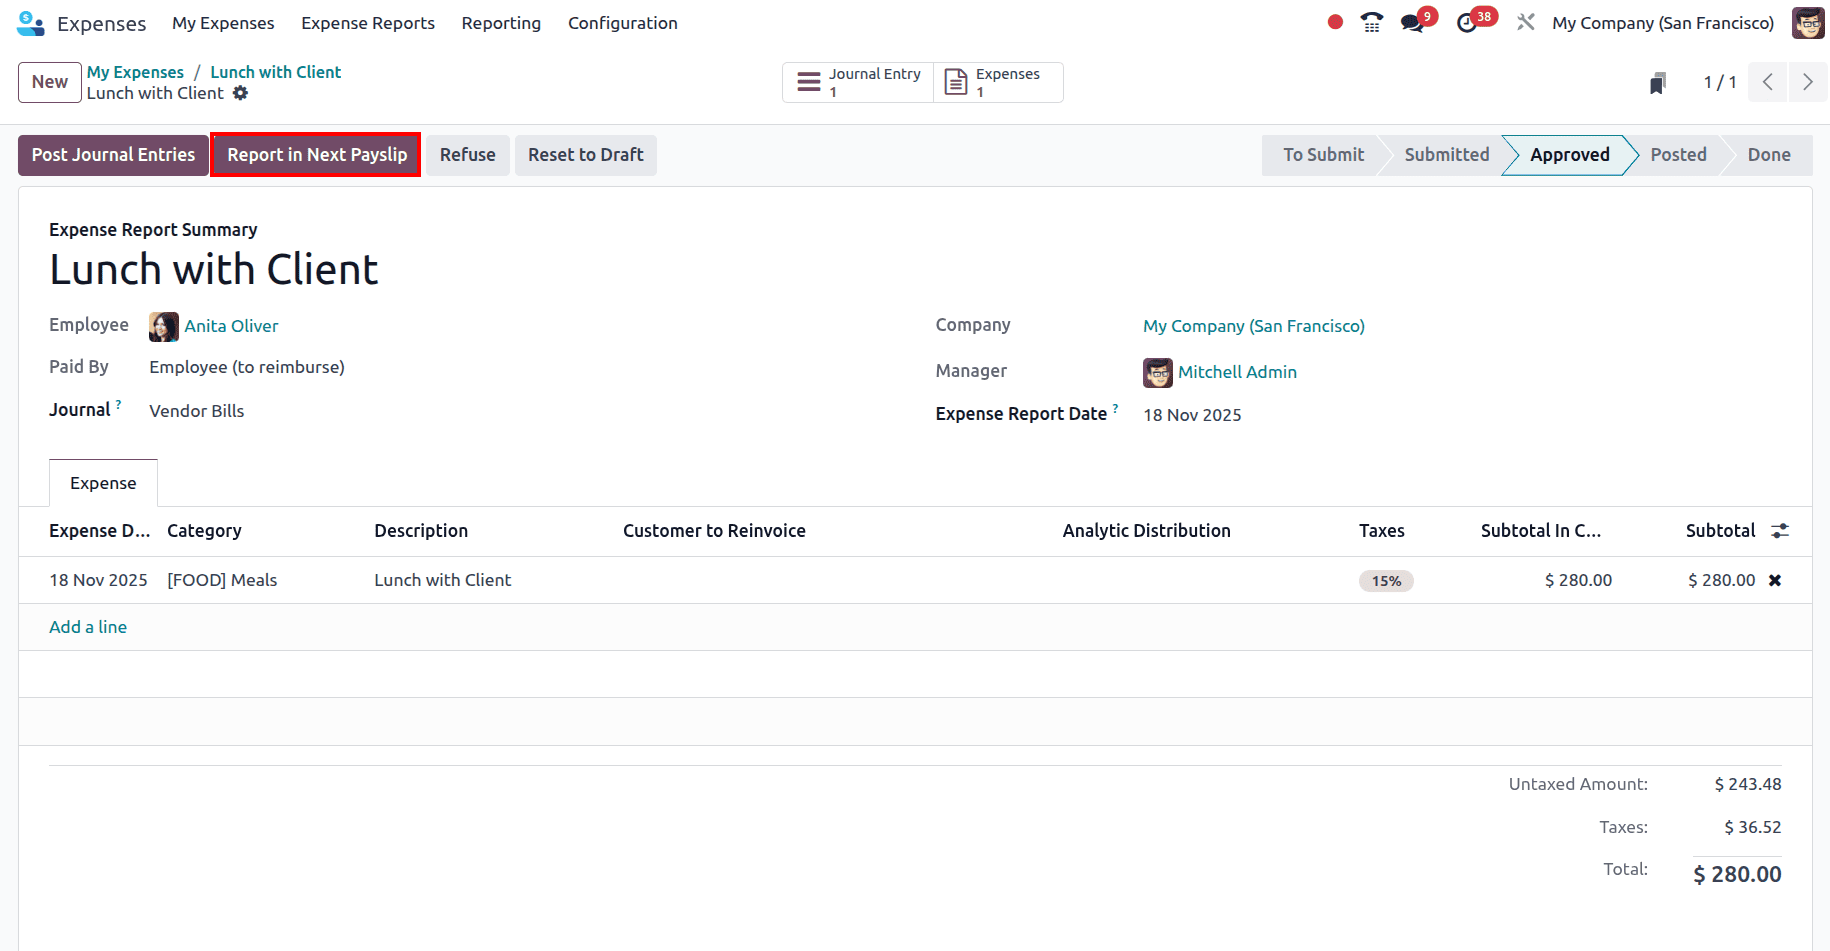
Task: Click the Post Journal Entries button
Action: coord(112,155)
